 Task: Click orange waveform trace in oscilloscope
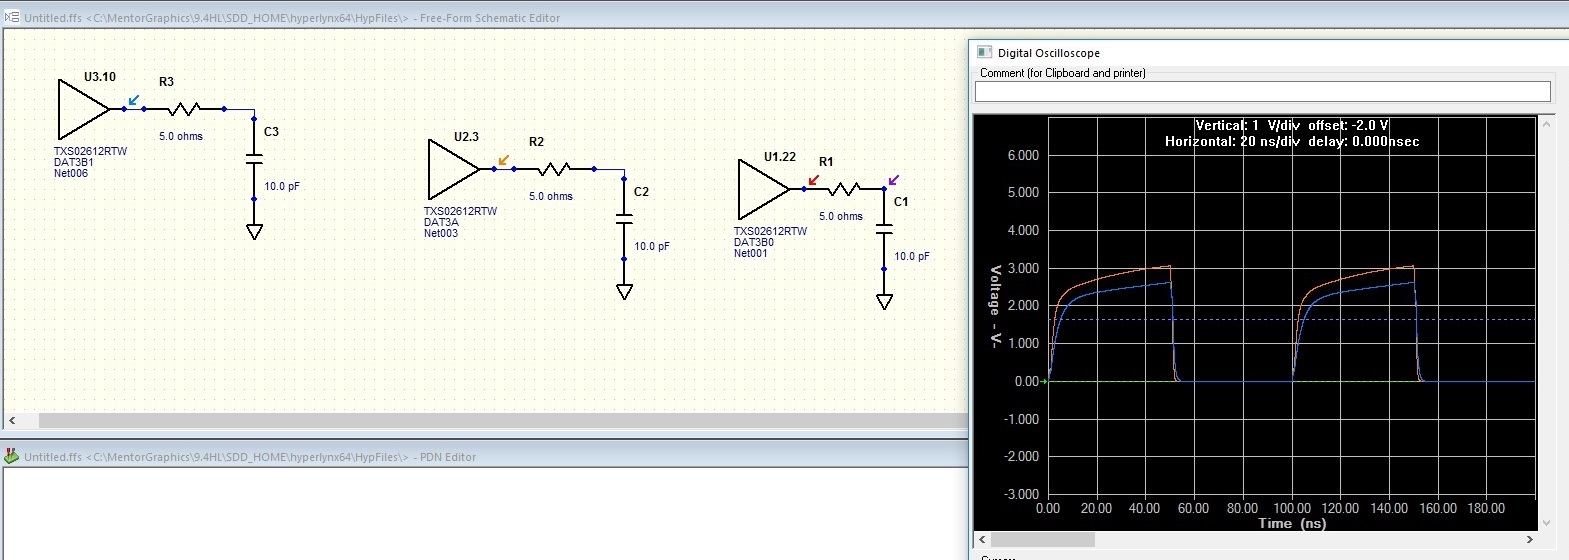tap(1120, 275)
